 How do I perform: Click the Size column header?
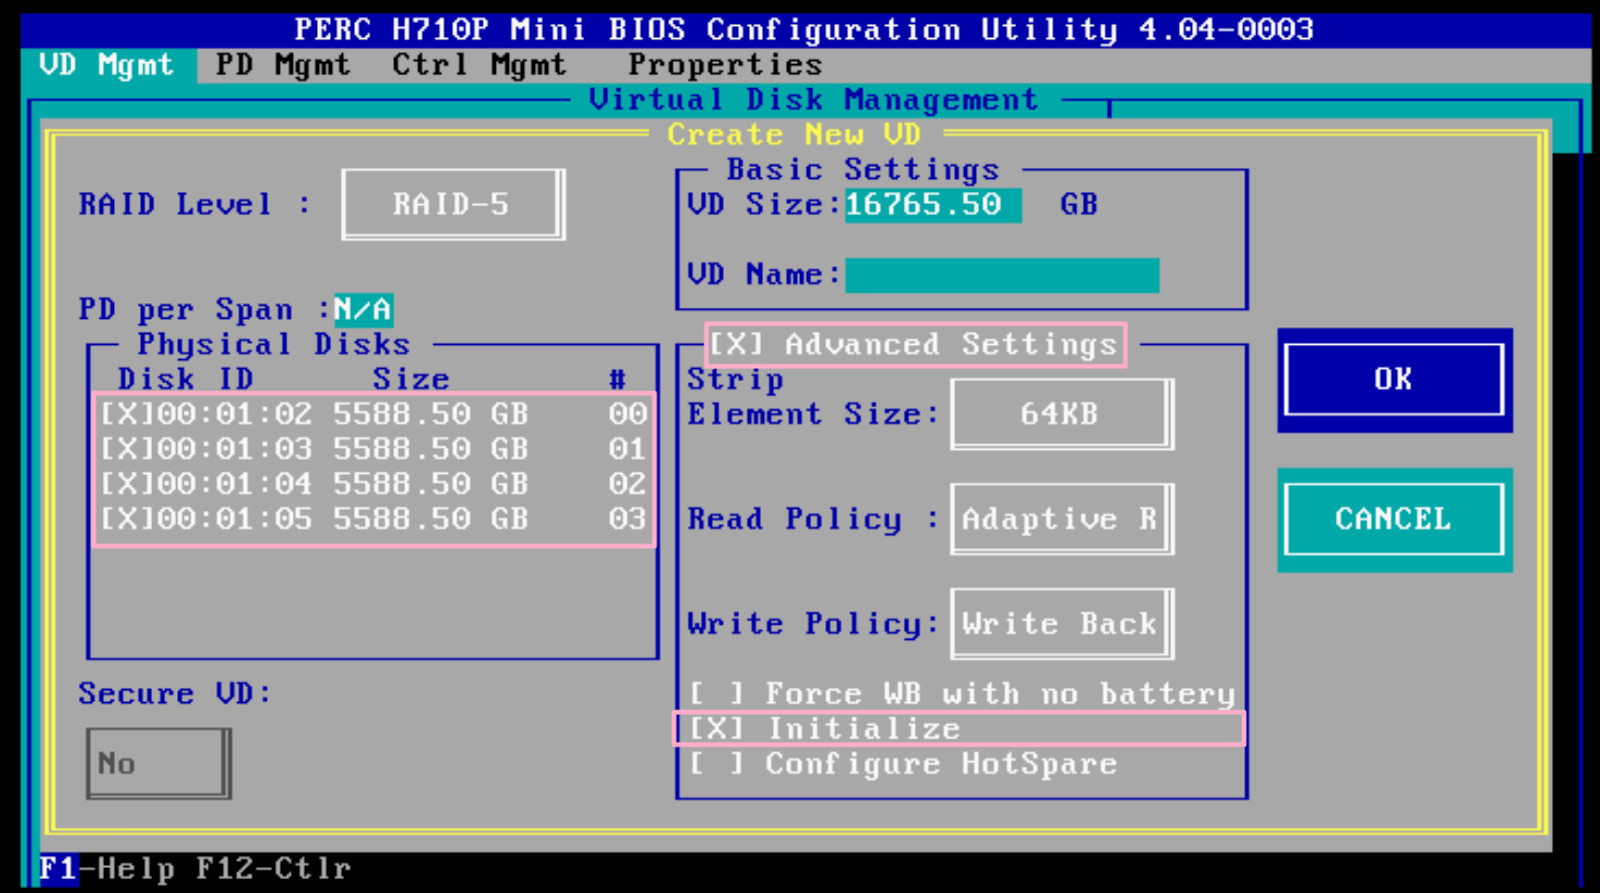411,380
